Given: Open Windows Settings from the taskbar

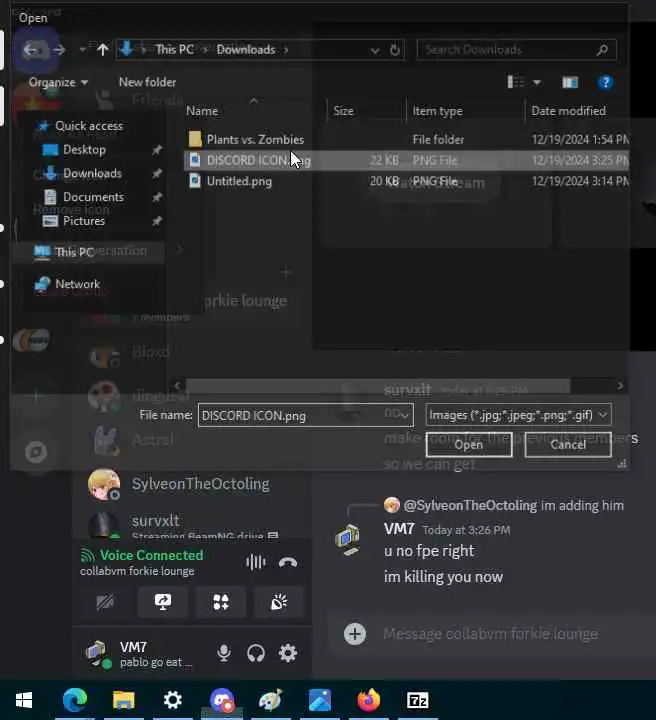Looking at the screenshot, I should tap(173, 700).
